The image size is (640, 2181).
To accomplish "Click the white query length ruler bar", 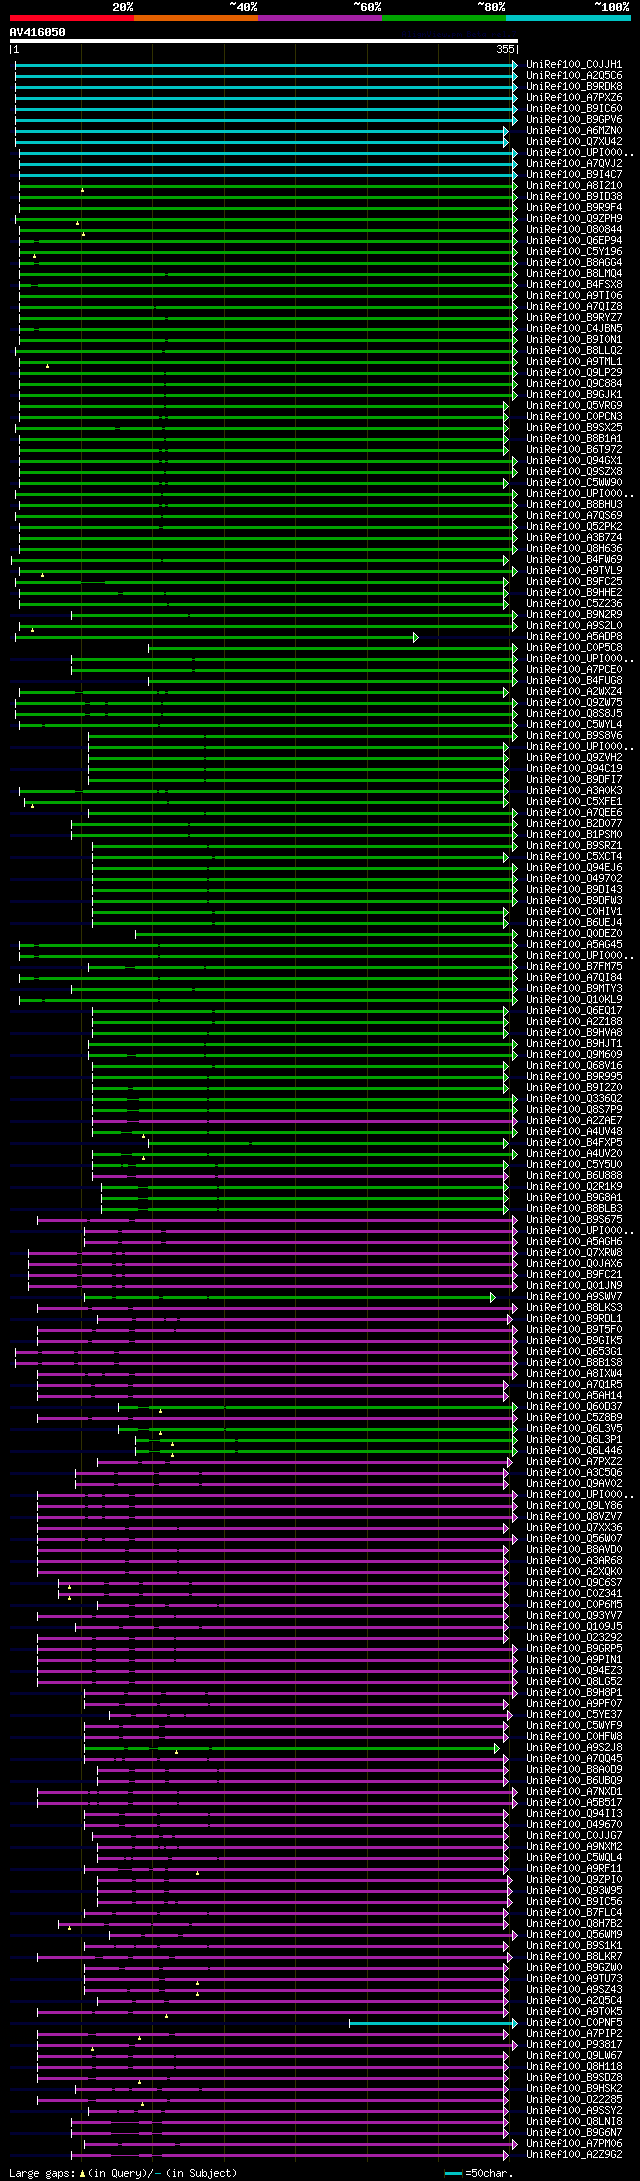I will 264,41.
